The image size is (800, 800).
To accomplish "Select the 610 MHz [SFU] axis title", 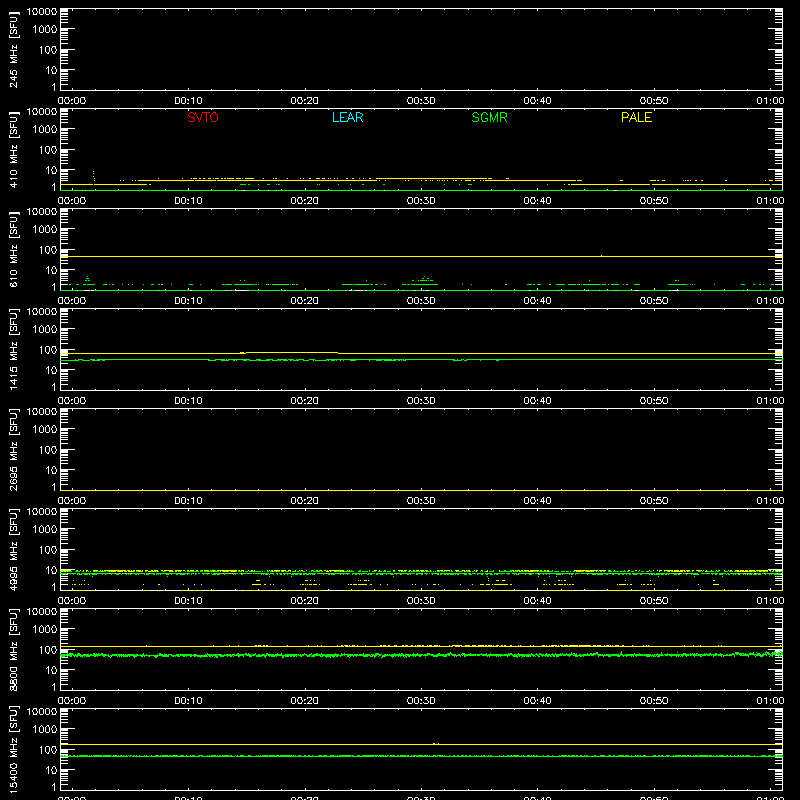I will pos(13,249).
